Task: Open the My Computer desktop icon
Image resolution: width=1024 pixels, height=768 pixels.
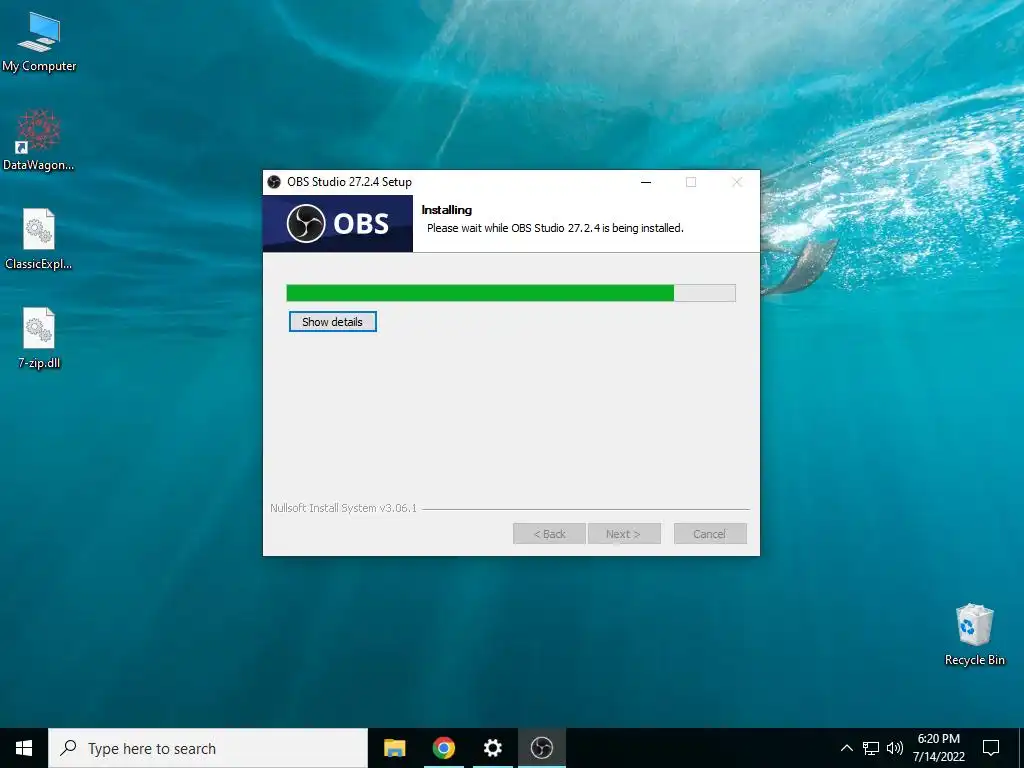Action: [x=39, y=42]
